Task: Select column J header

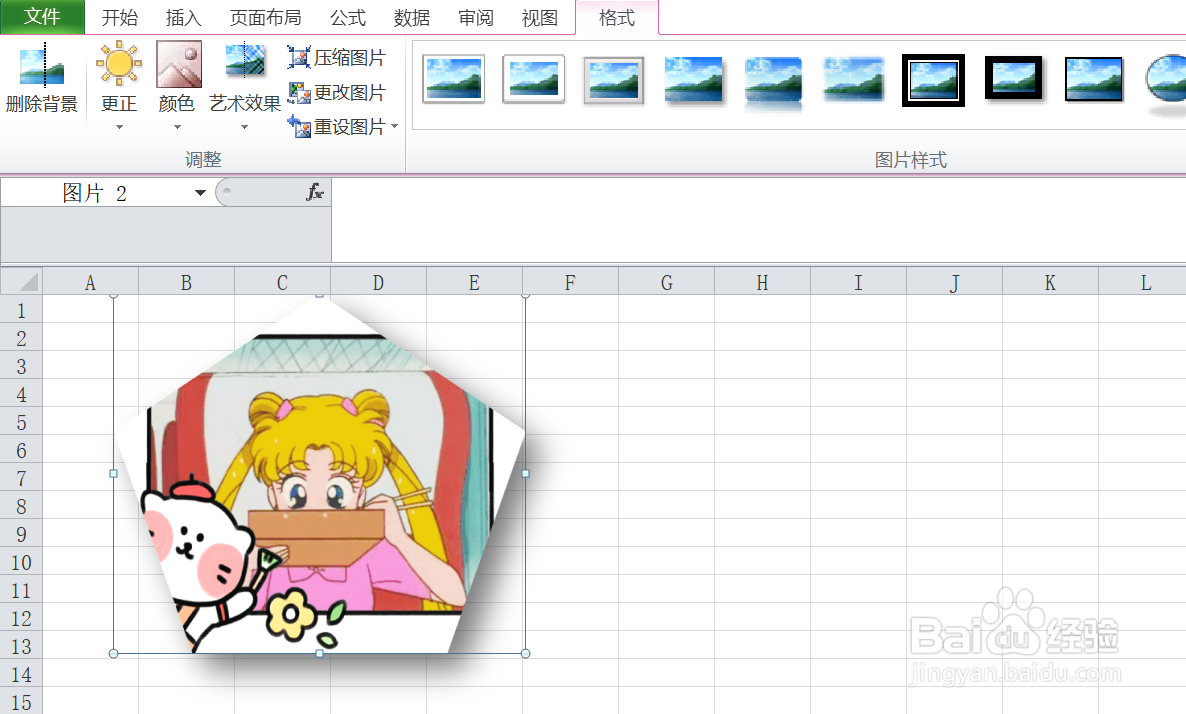Action: 955,283
